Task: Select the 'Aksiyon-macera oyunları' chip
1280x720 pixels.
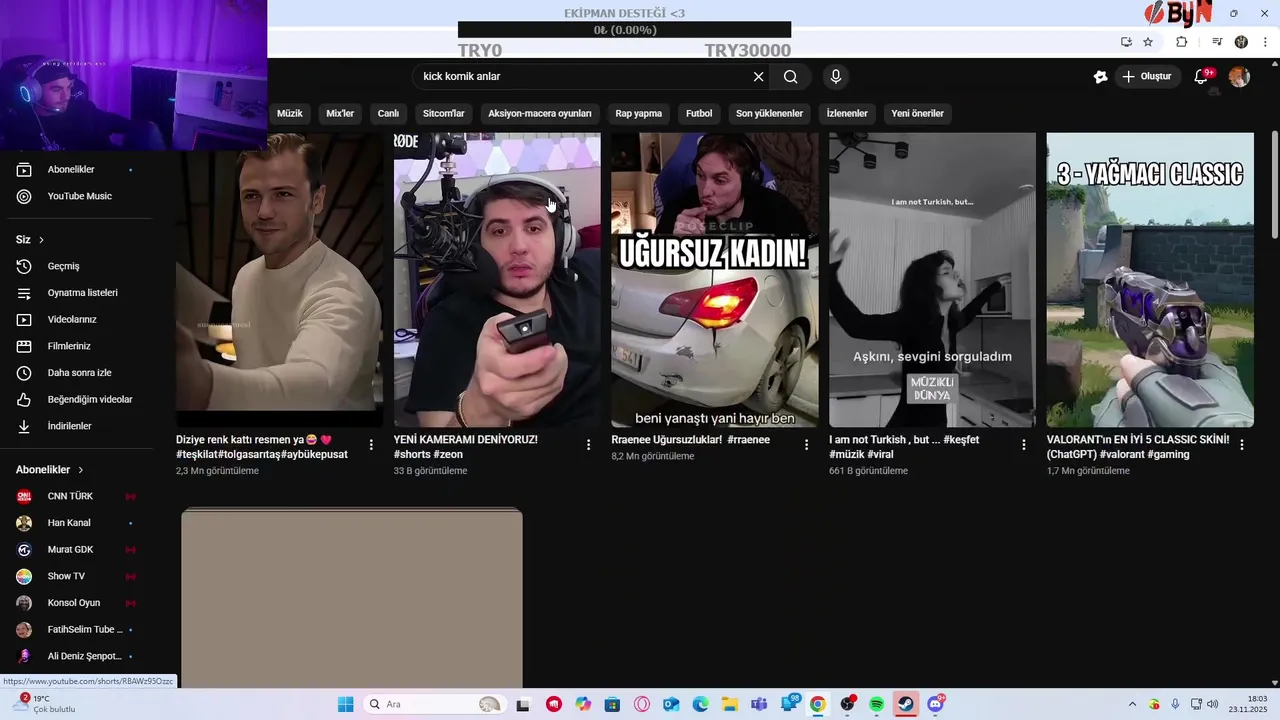Action: pos(540,113)
